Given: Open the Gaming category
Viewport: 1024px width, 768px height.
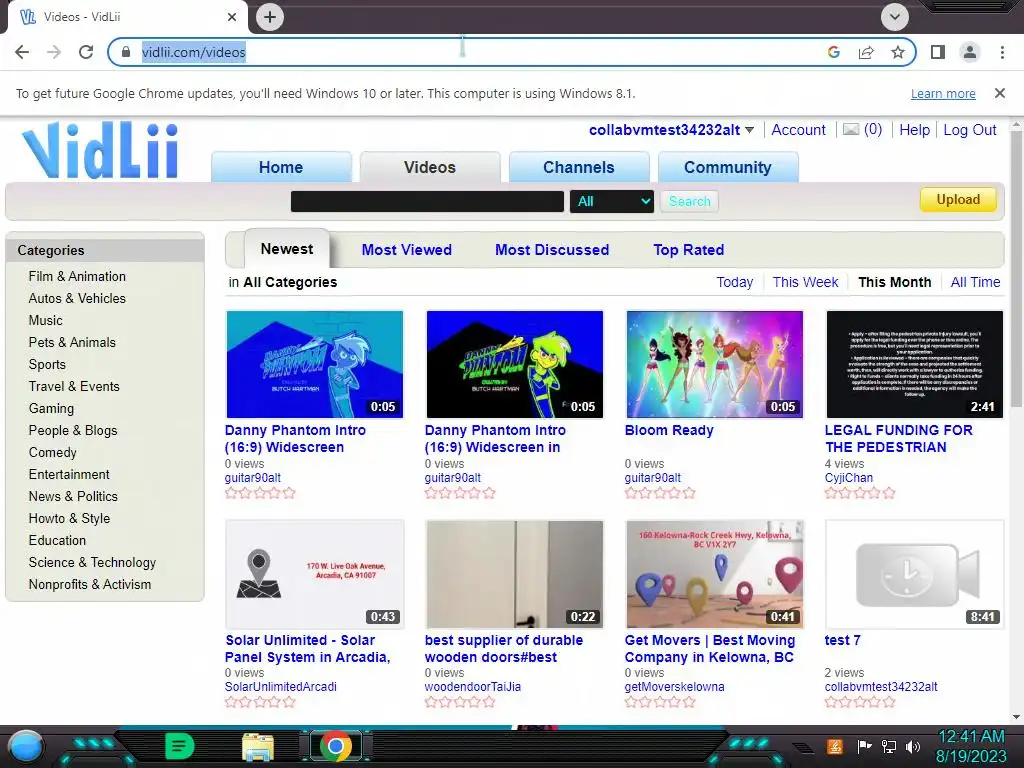Looking at the screenshot, I should 51,408.
